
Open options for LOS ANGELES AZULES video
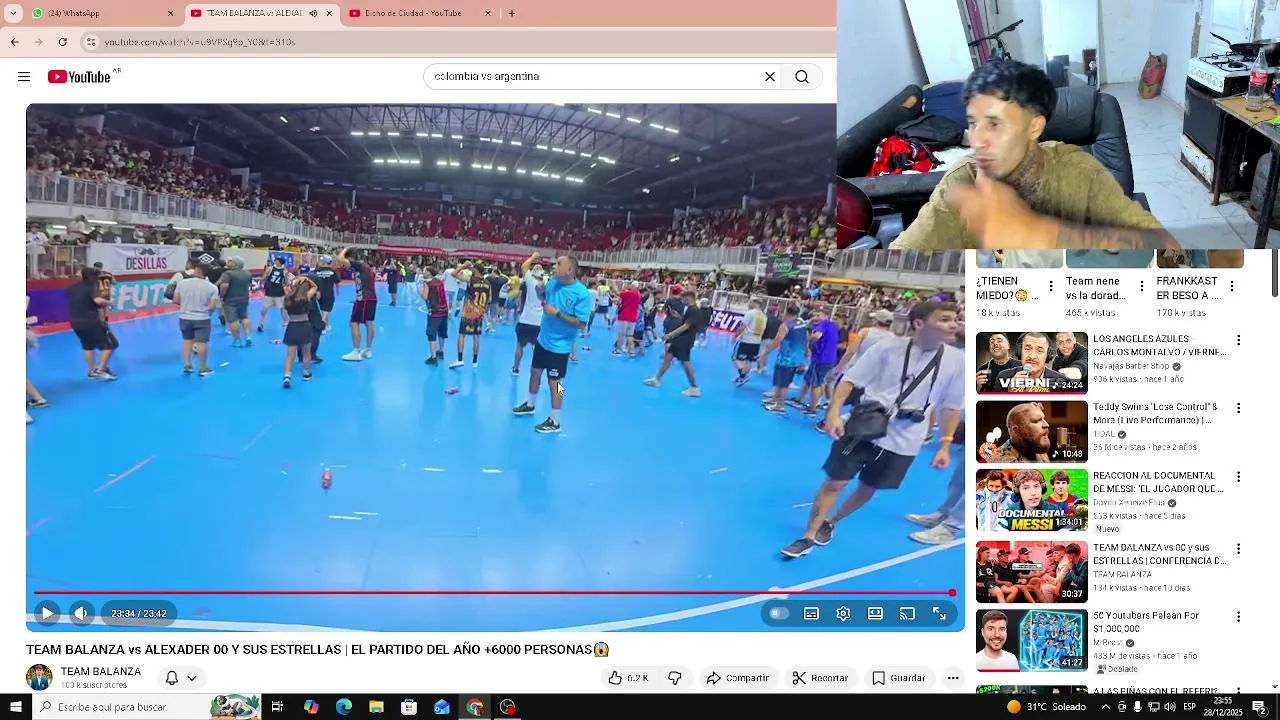coord(1238,341)
